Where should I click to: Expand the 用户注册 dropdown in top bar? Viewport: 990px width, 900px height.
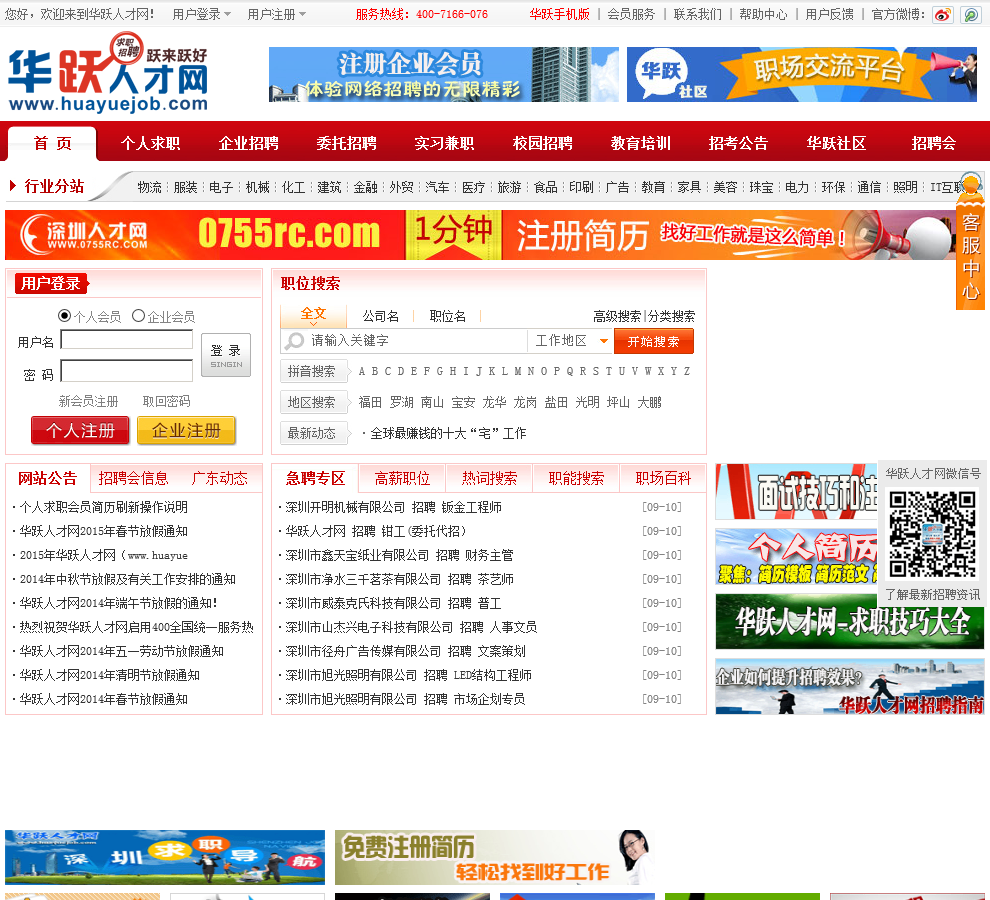277,14
